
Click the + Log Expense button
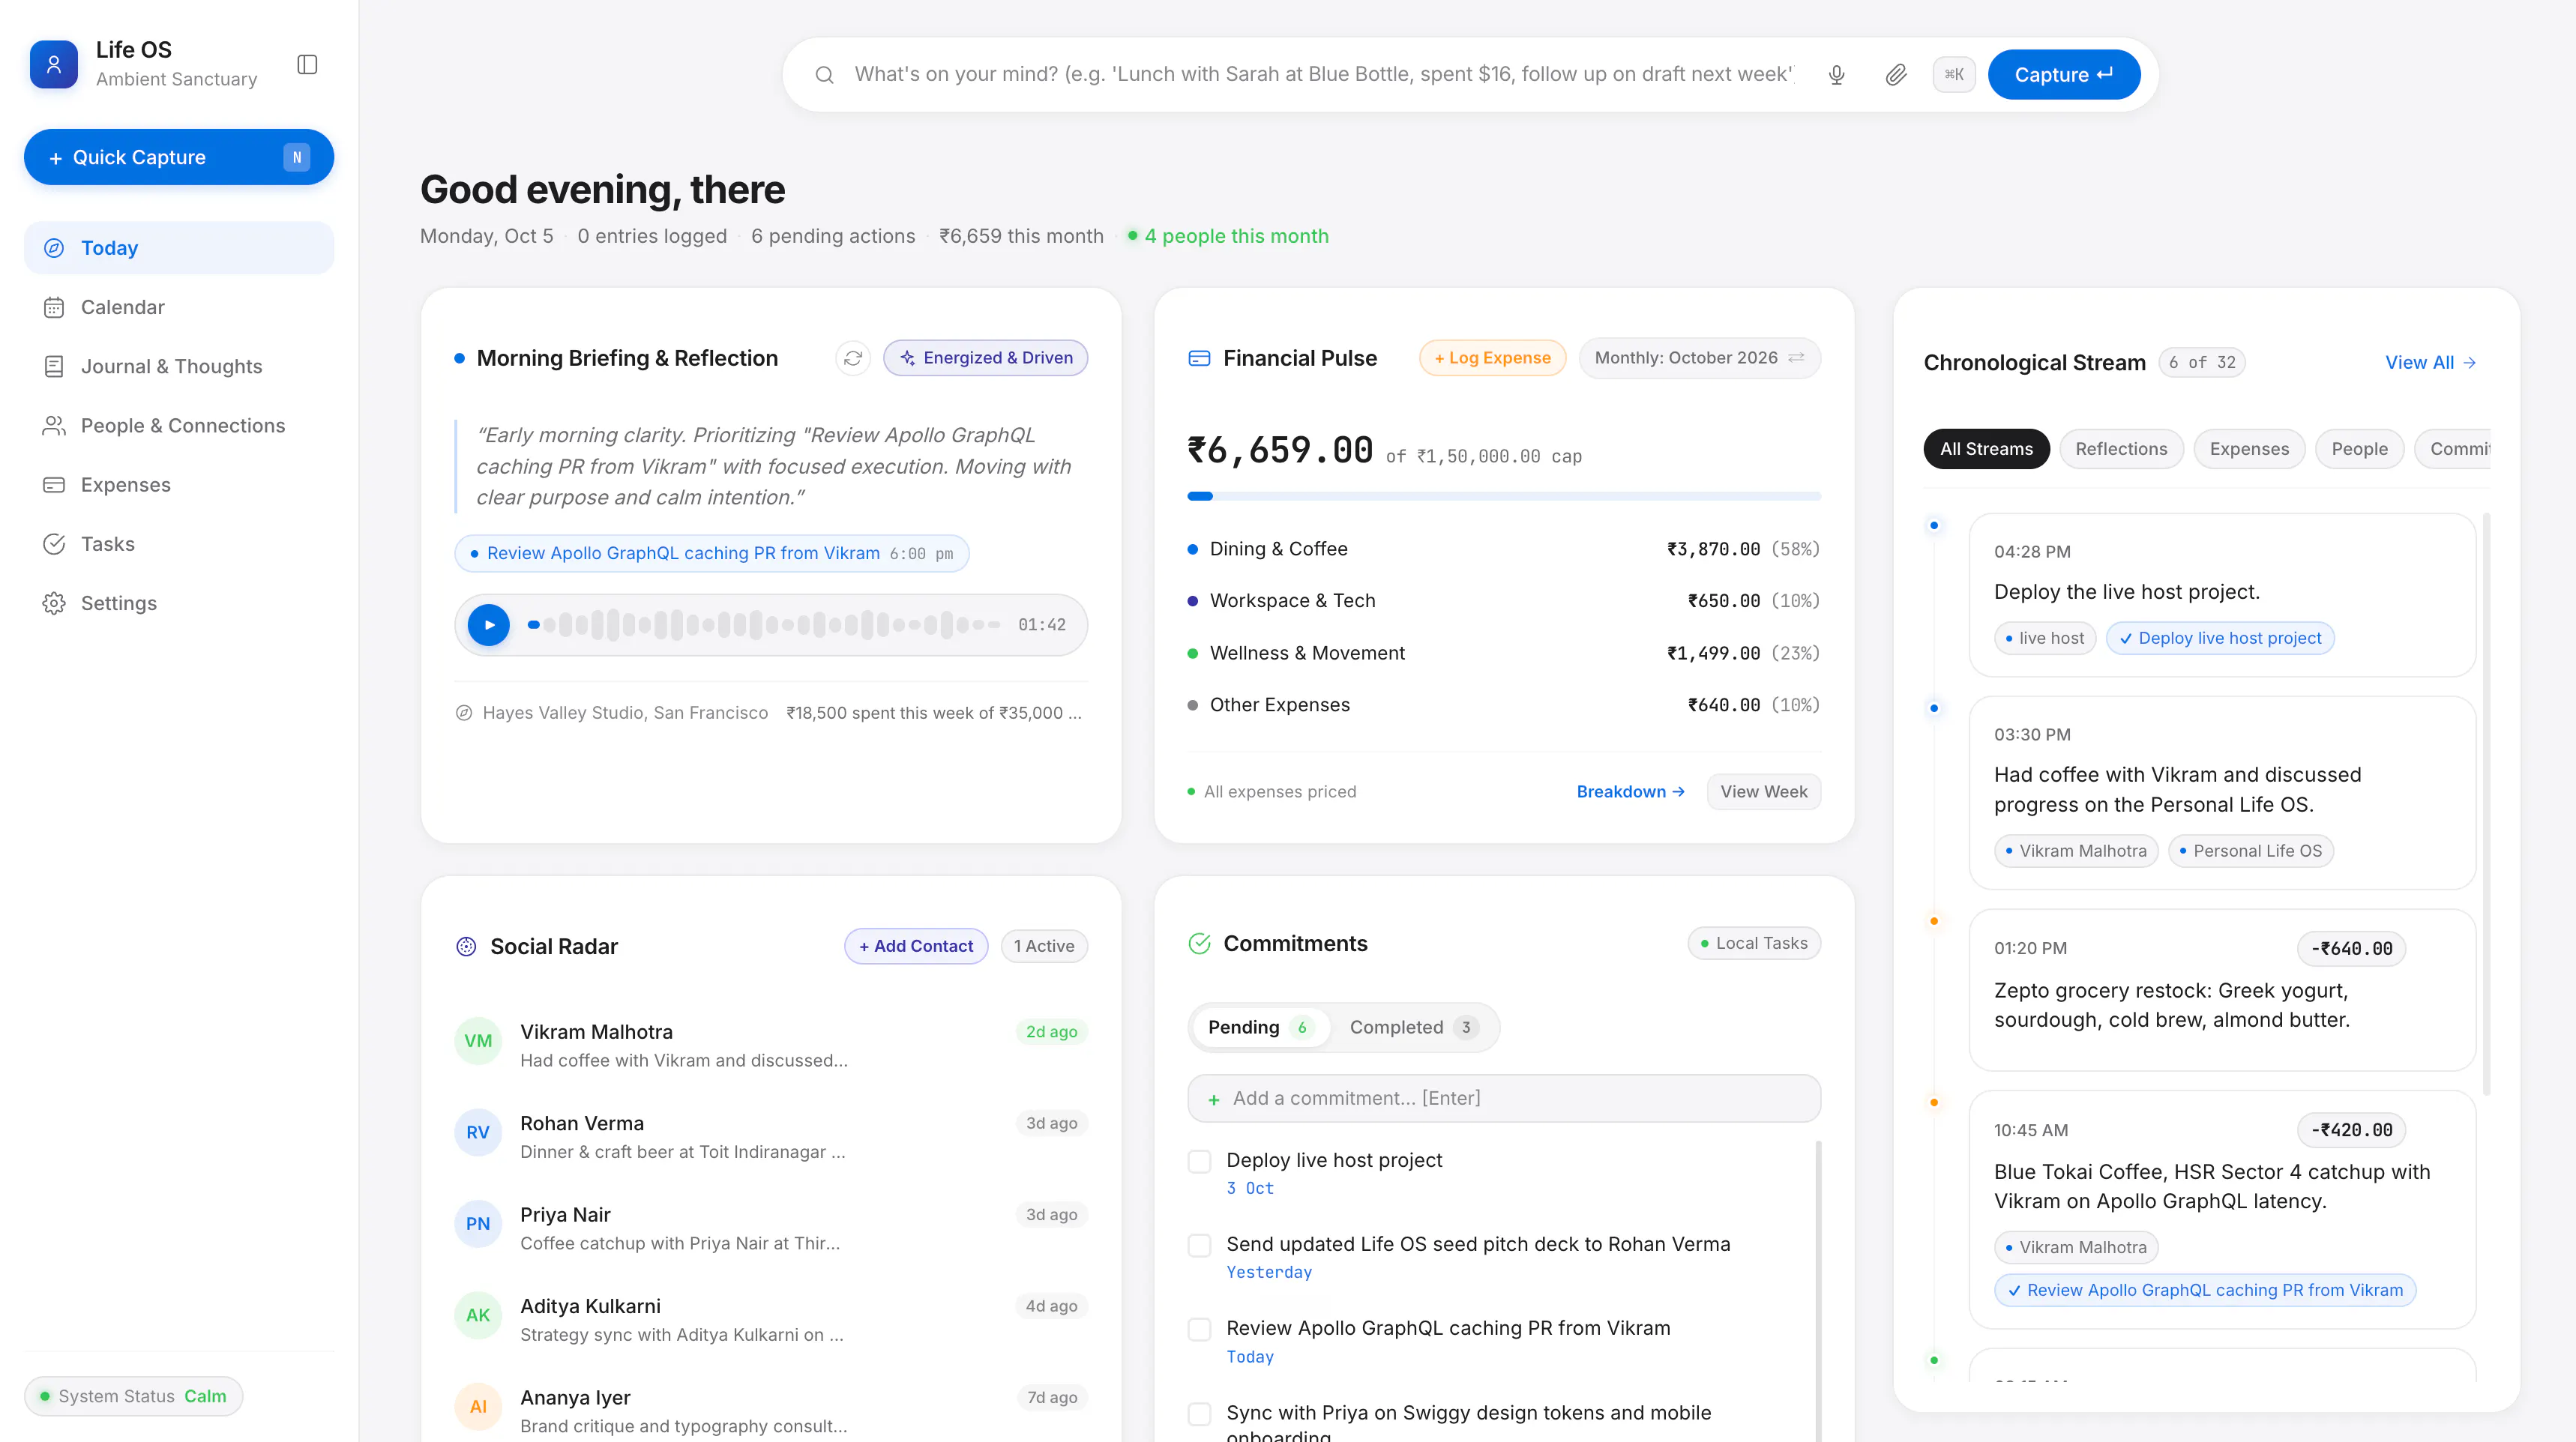1492,358
